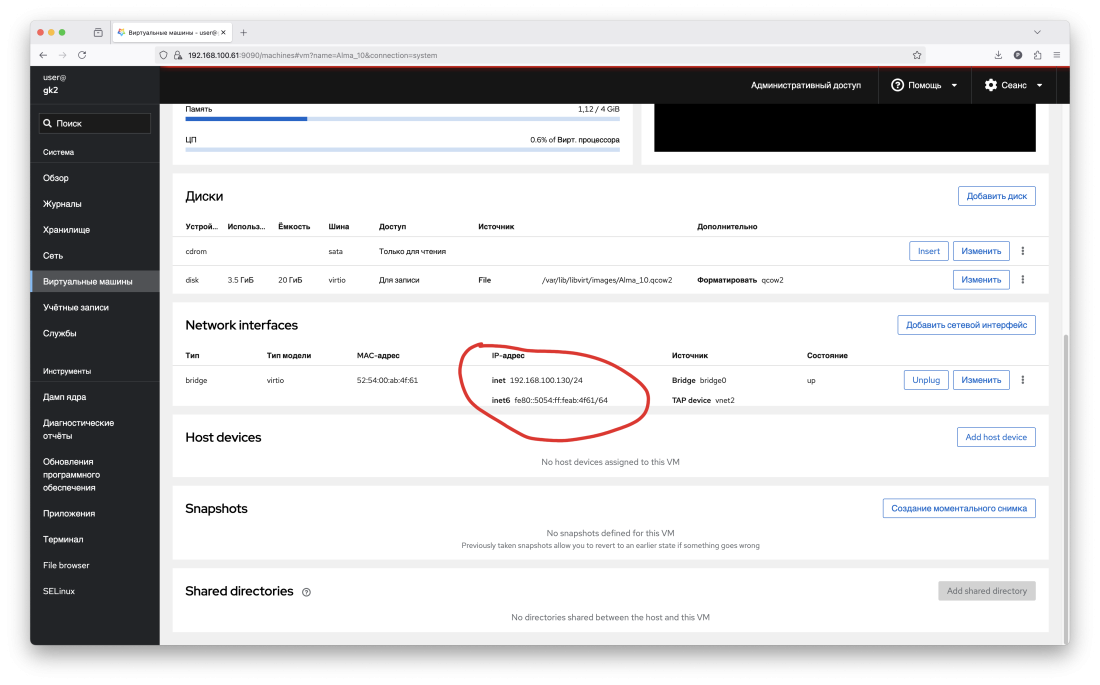
Task: Click Insert for the cdrom drive
Action: (x=928, y=251)
